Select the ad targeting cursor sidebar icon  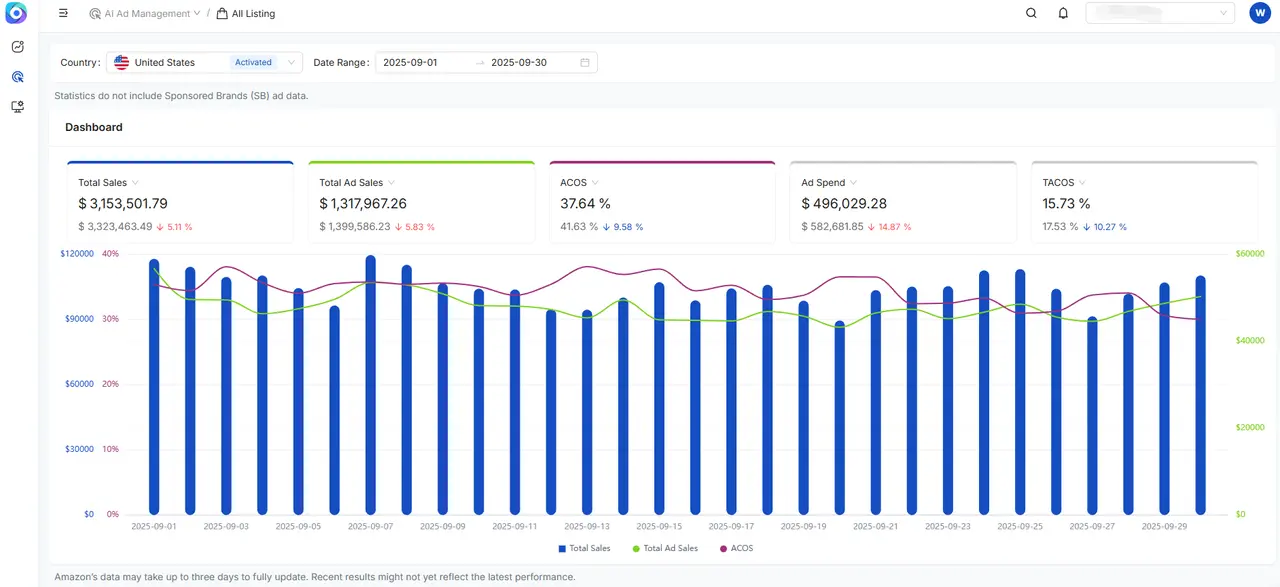pyautogui.click(x=17, y=77)
